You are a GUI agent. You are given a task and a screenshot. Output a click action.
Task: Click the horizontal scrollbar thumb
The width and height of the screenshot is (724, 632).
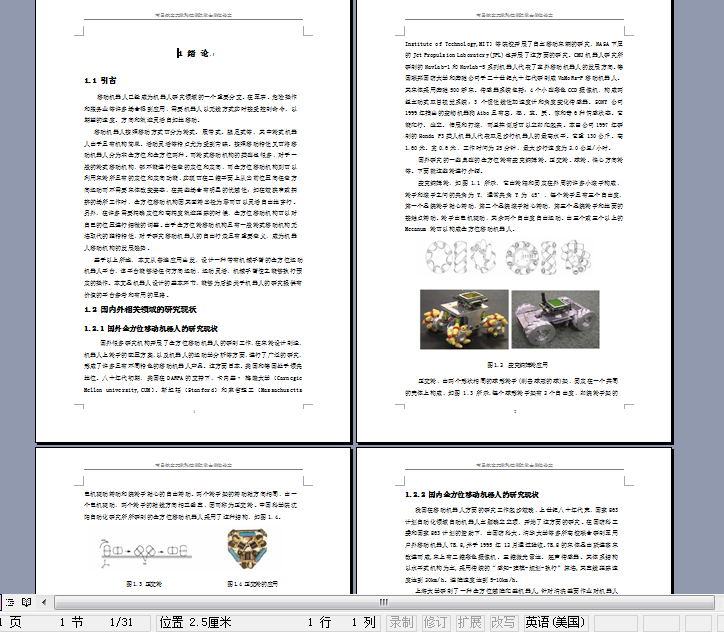384,602
